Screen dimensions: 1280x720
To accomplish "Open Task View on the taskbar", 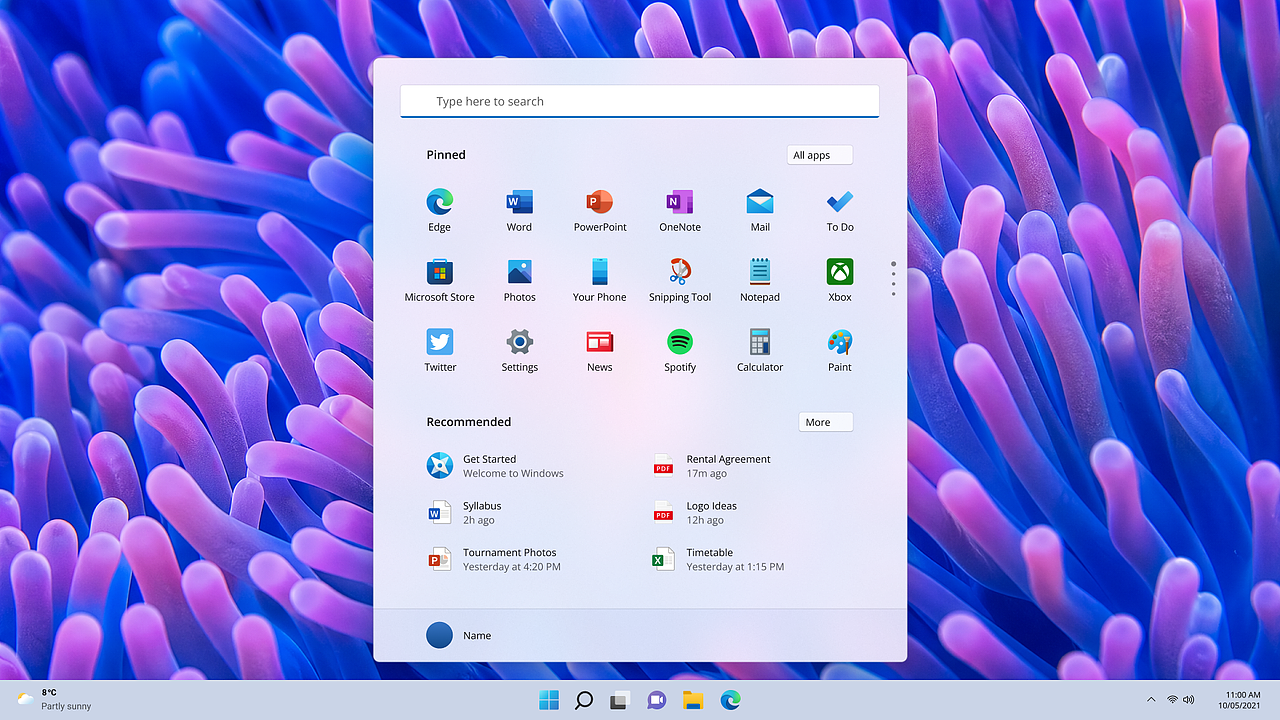I will pos(620,700).
